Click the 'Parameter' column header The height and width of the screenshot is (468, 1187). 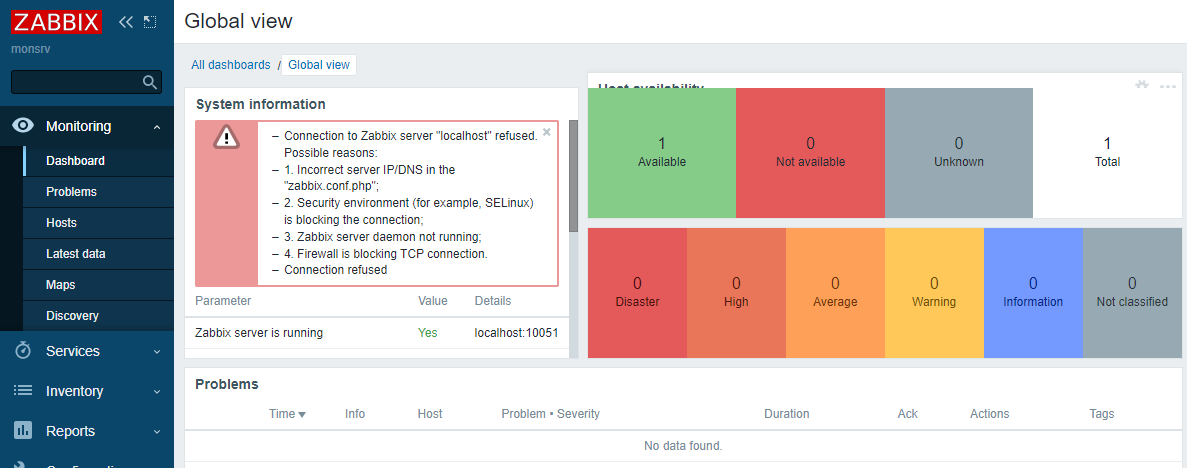coord(223,301)
